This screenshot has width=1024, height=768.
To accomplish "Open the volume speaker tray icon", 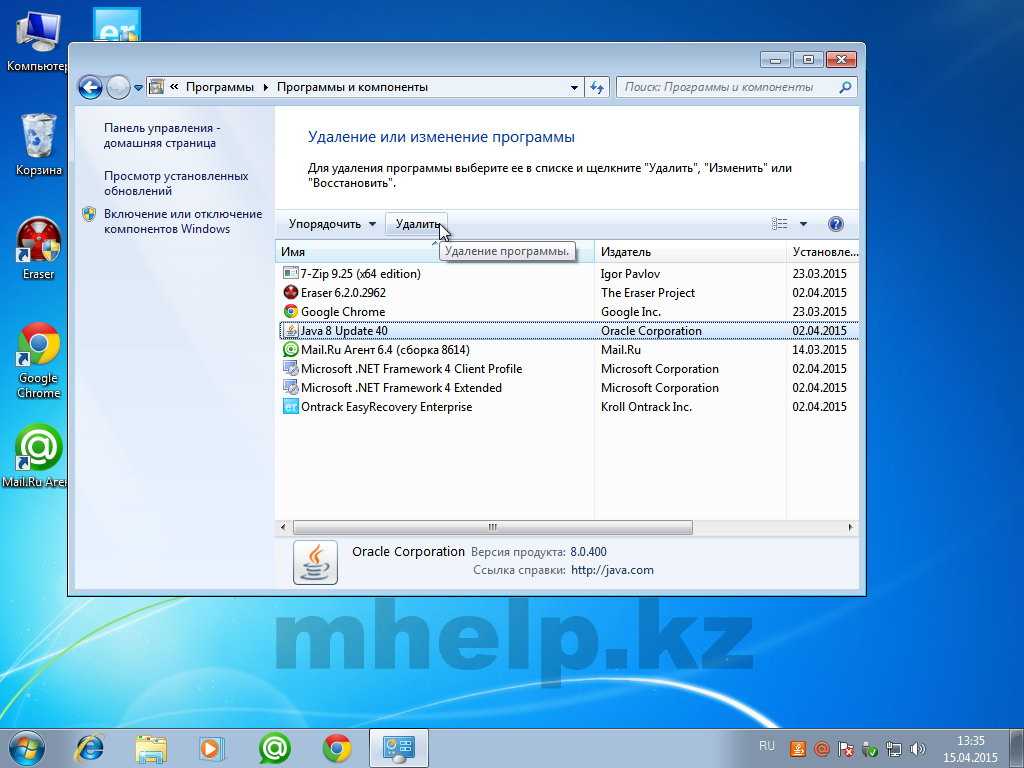I will pos(918,749).
